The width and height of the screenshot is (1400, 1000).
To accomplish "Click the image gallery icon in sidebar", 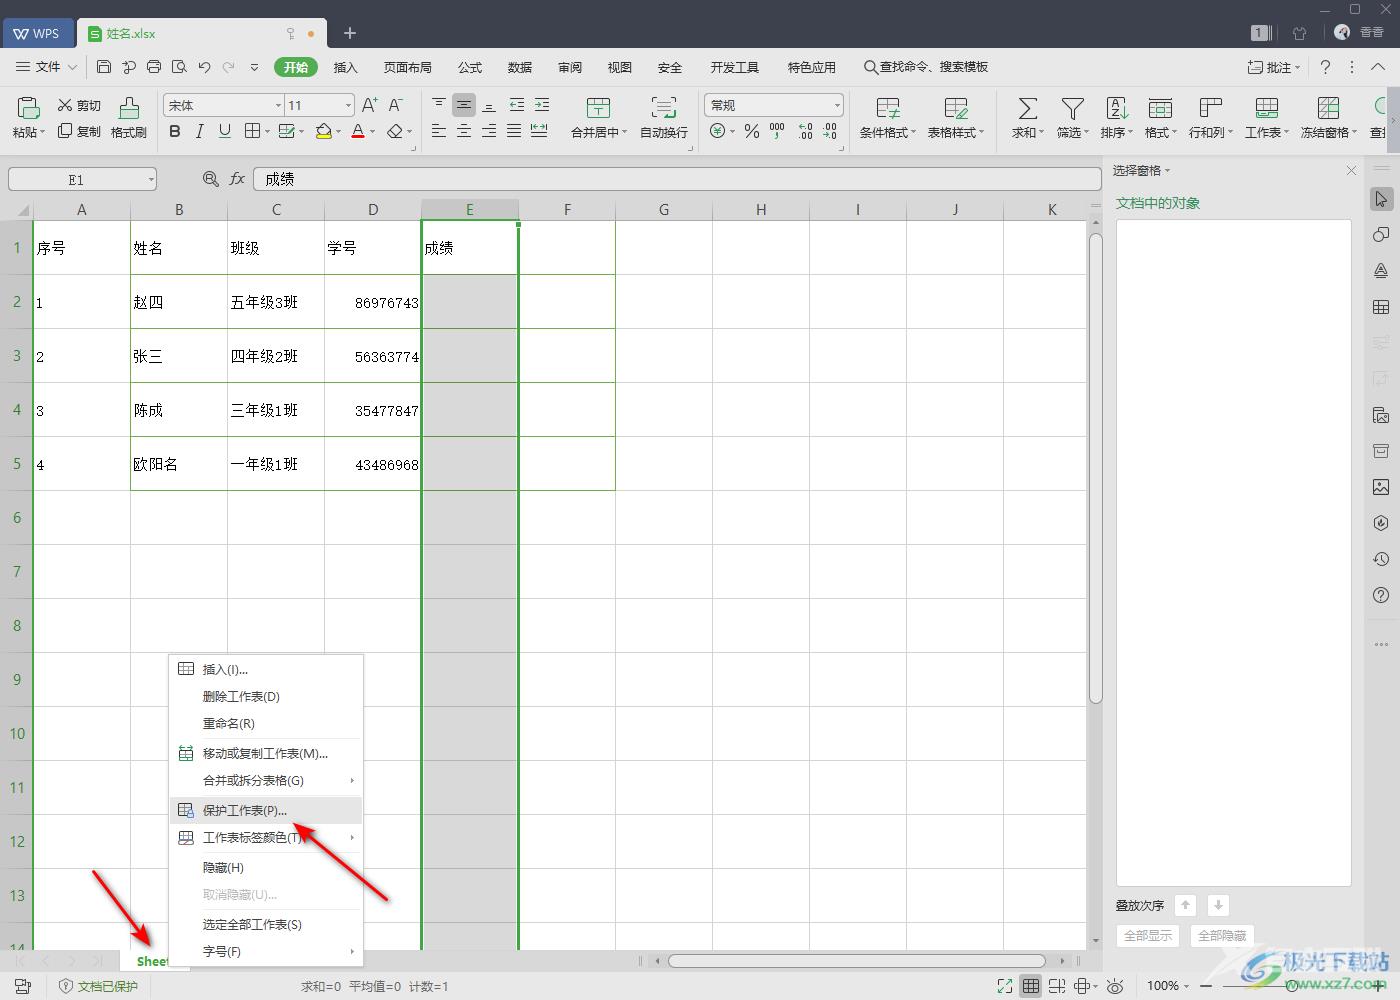I will point(1381,487).
